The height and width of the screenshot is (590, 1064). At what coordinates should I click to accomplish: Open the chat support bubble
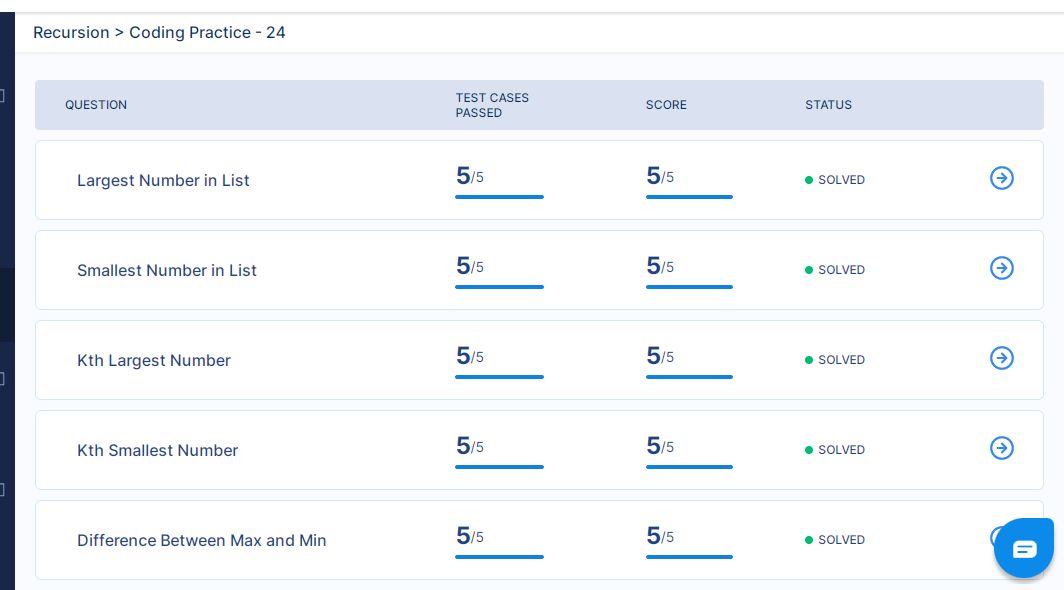pyautogui.click(x=1024, y=549)
